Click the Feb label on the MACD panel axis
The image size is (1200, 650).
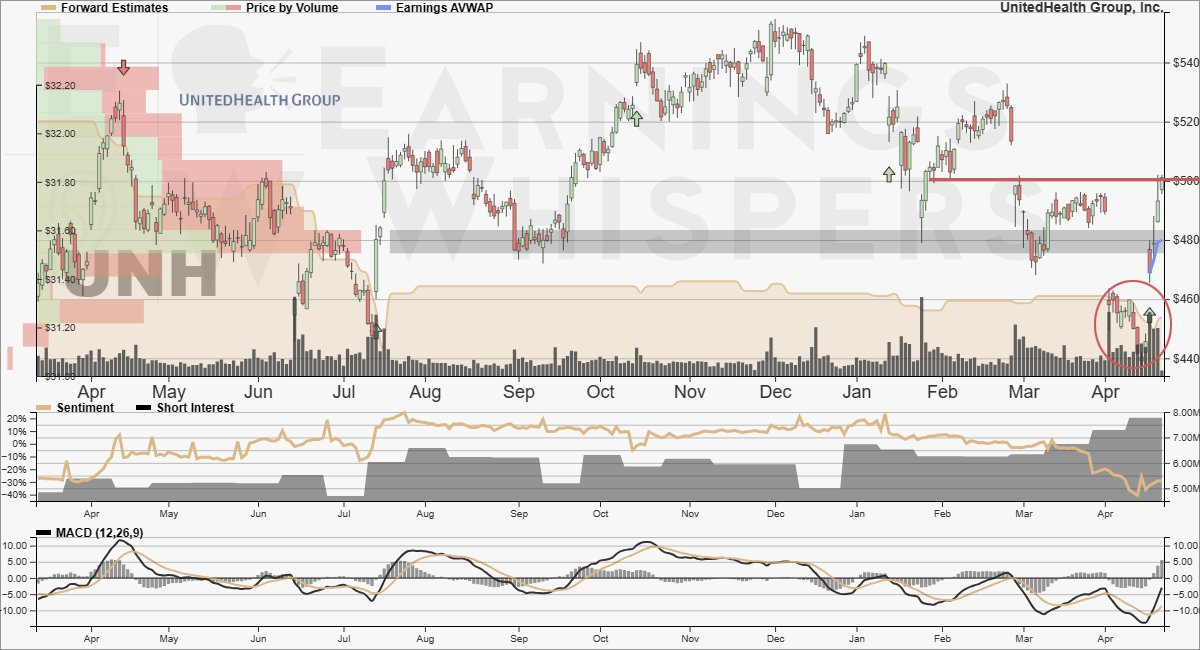click(x=943, y=638)
